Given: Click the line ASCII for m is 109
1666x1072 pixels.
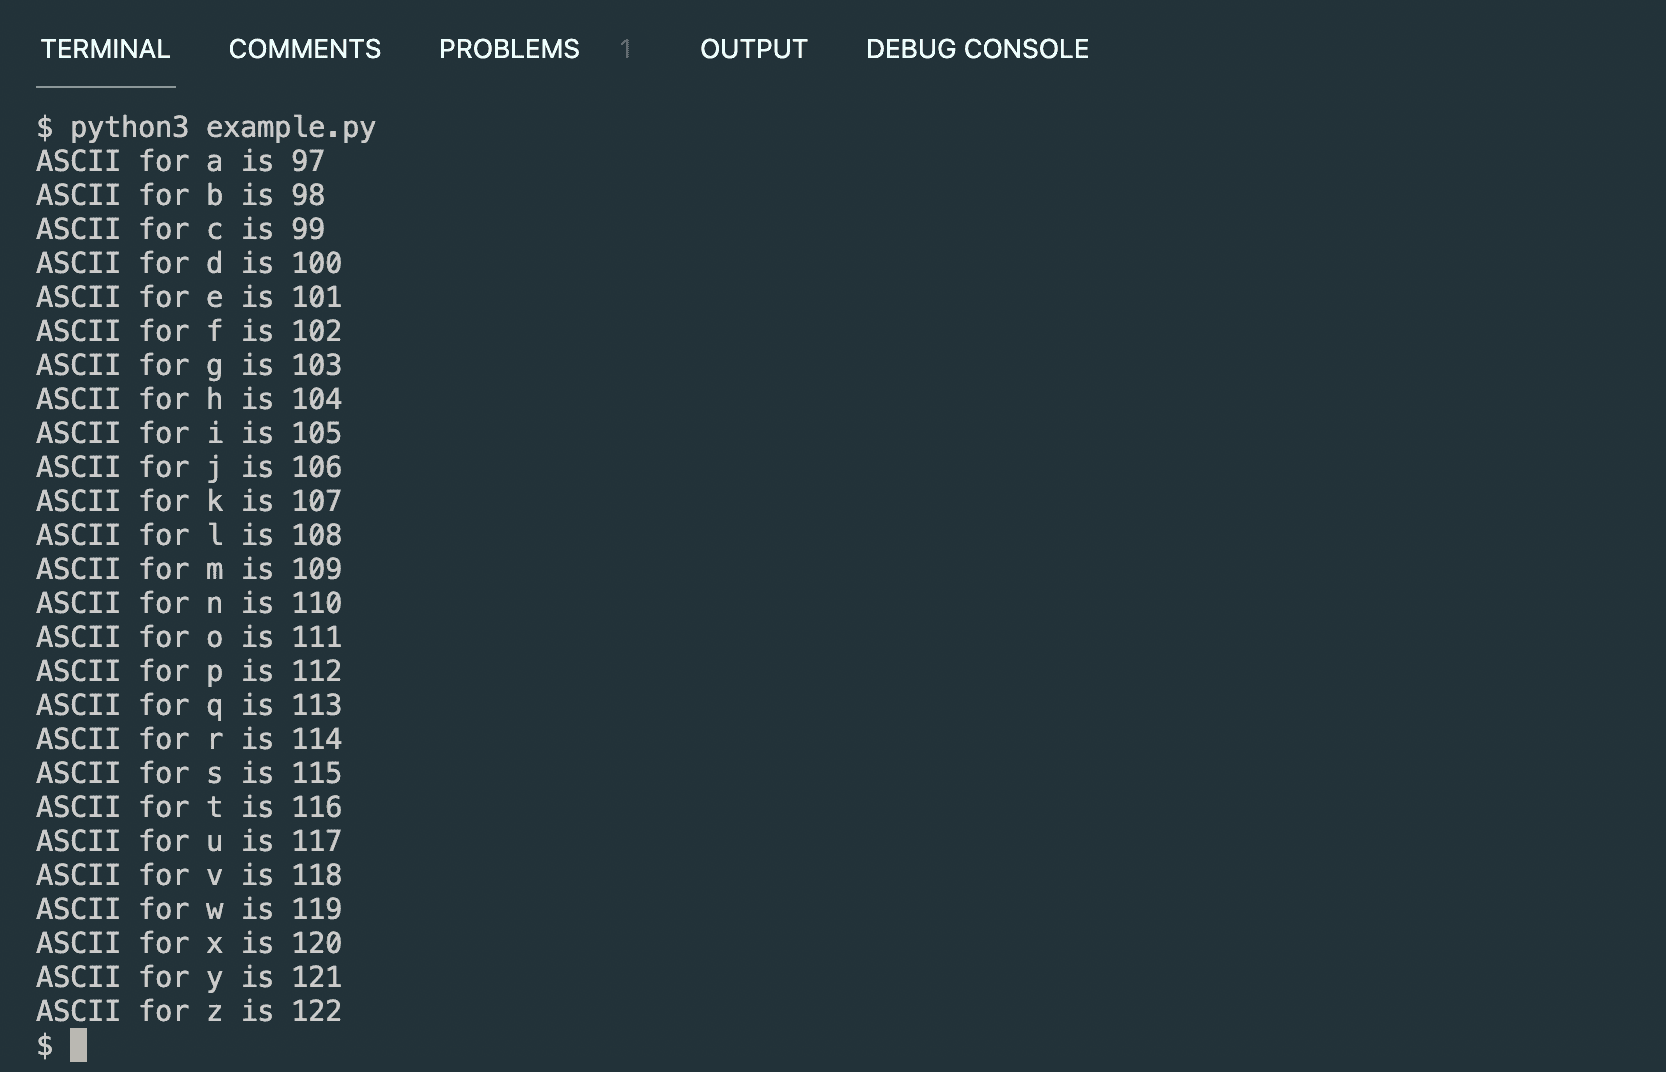Looking at the screenshot, I should [189, 569].
